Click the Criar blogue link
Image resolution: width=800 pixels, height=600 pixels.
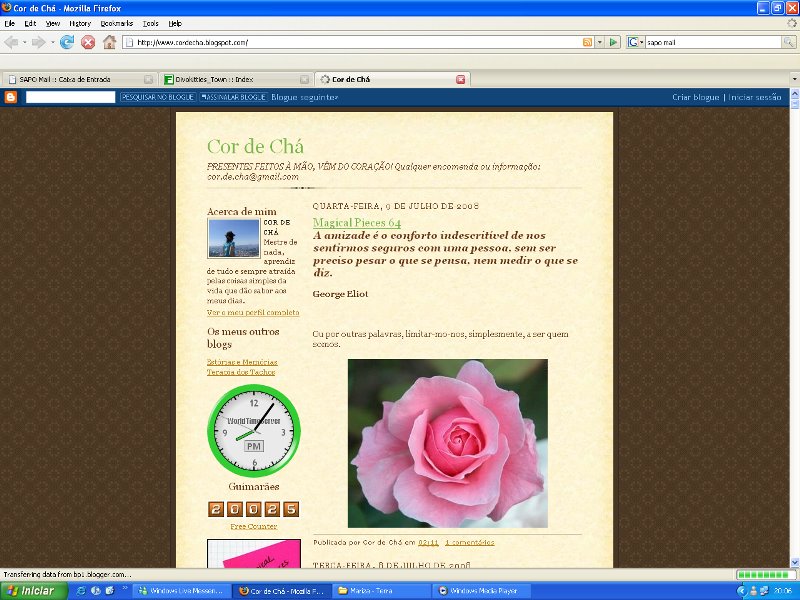tap(695, 97)
